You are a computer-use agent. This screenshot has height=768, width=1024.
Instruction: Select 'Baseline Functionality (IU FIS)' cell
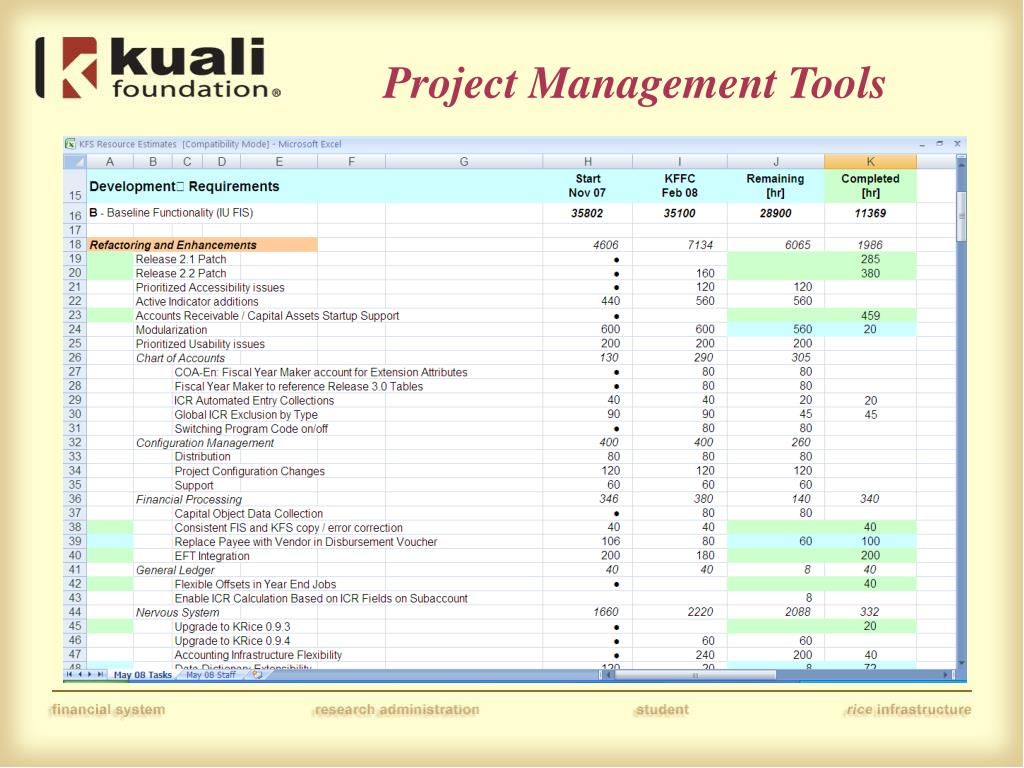171,213
